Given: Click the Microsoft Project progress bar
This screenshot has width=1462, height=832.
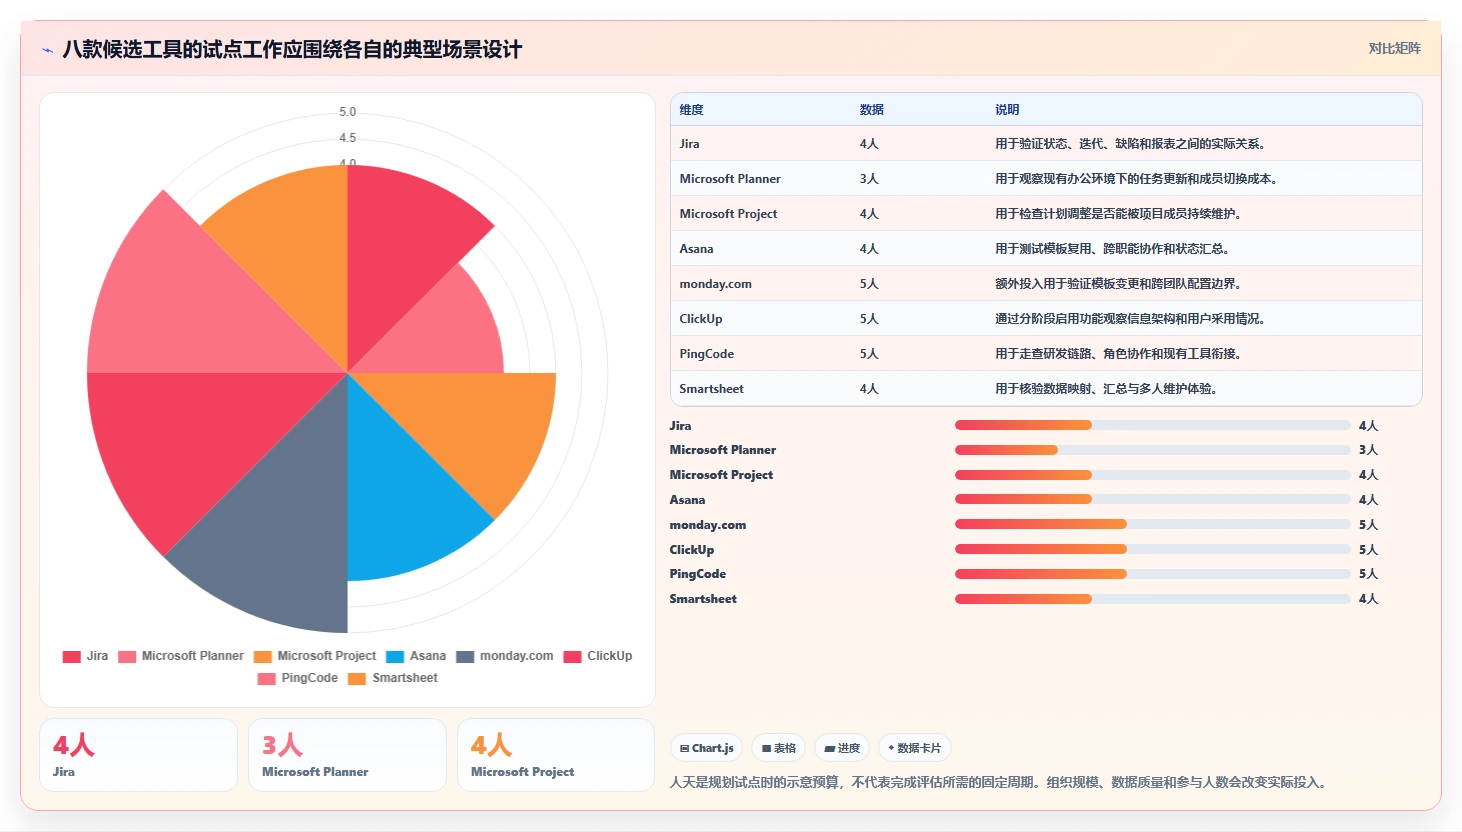Looking at the screenshot, I should (x=1152, y=475).
